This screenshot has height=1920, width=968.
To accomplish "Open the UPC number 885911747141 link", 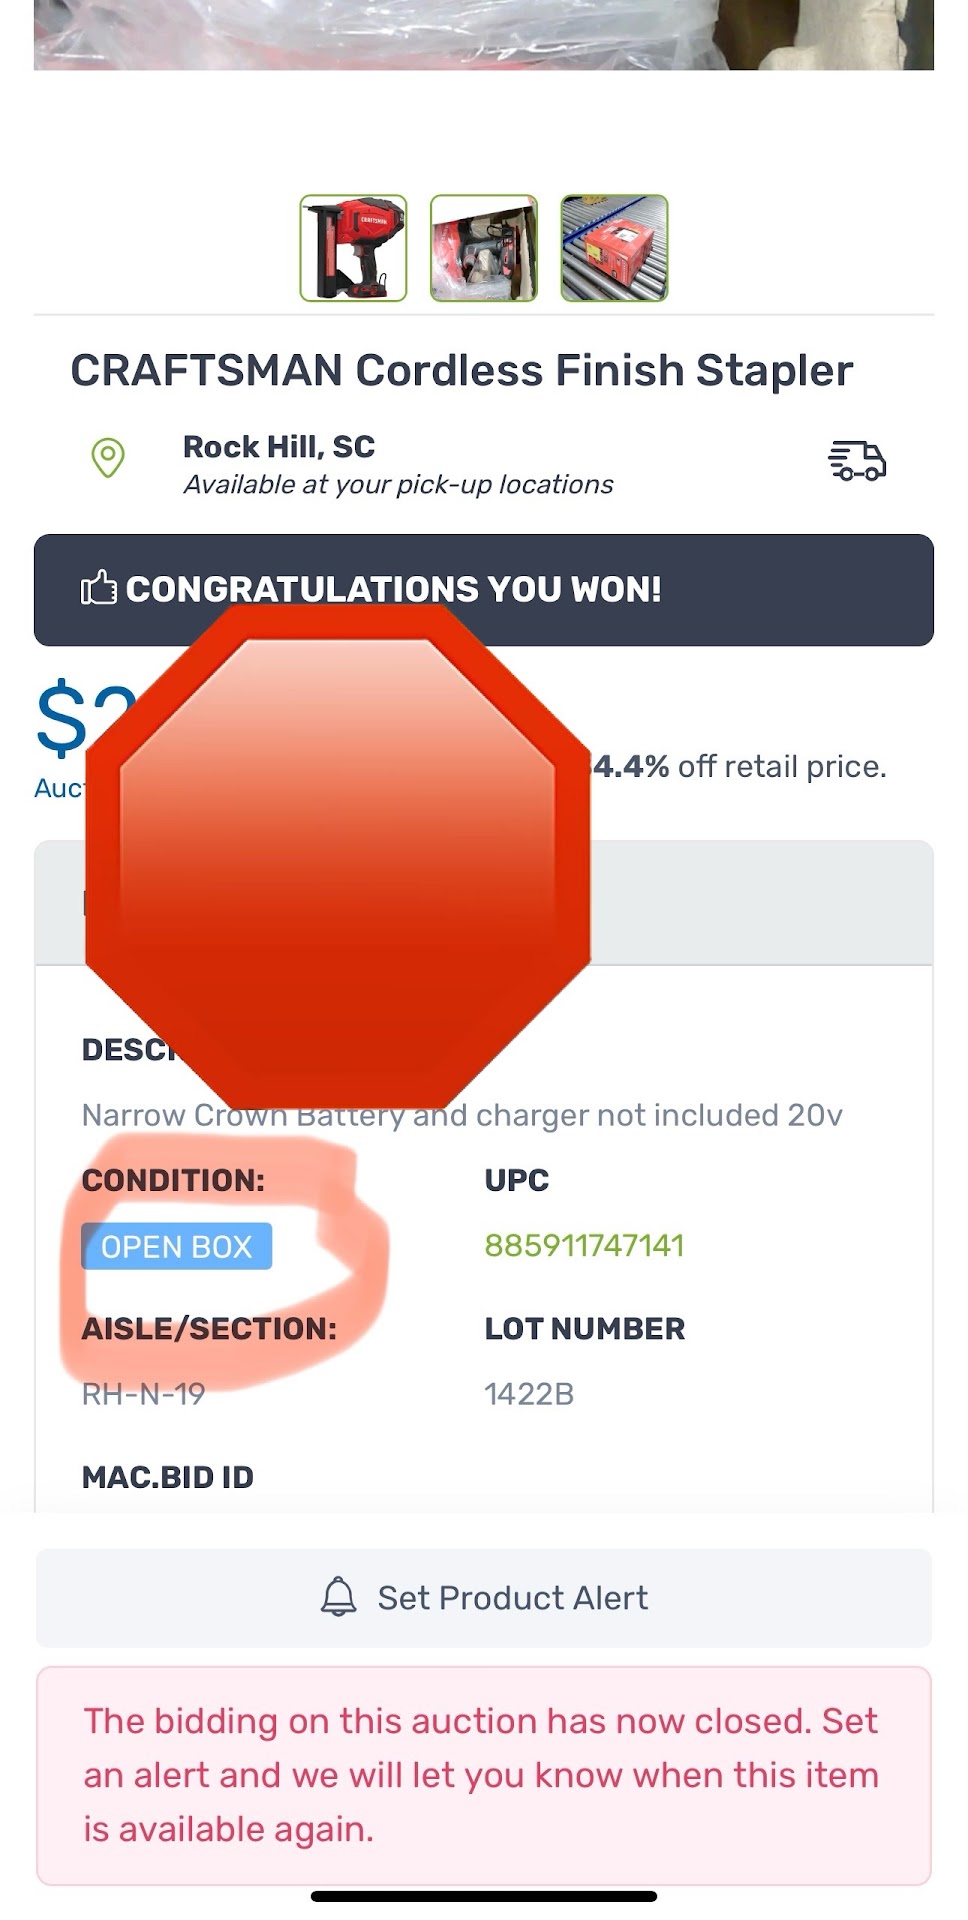I will [584, 1245].
